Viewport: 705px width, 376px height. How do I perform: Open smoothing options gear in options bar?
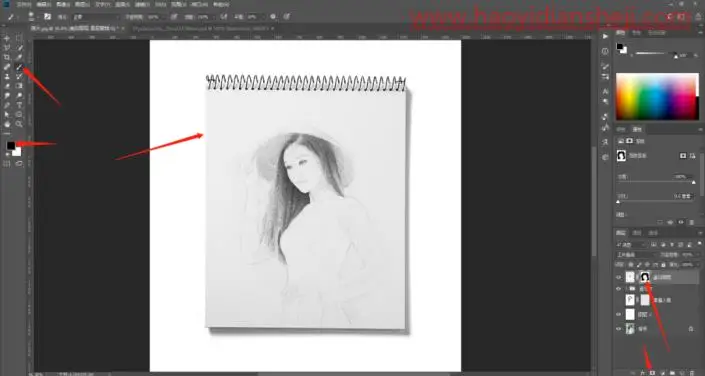[272, 17]
